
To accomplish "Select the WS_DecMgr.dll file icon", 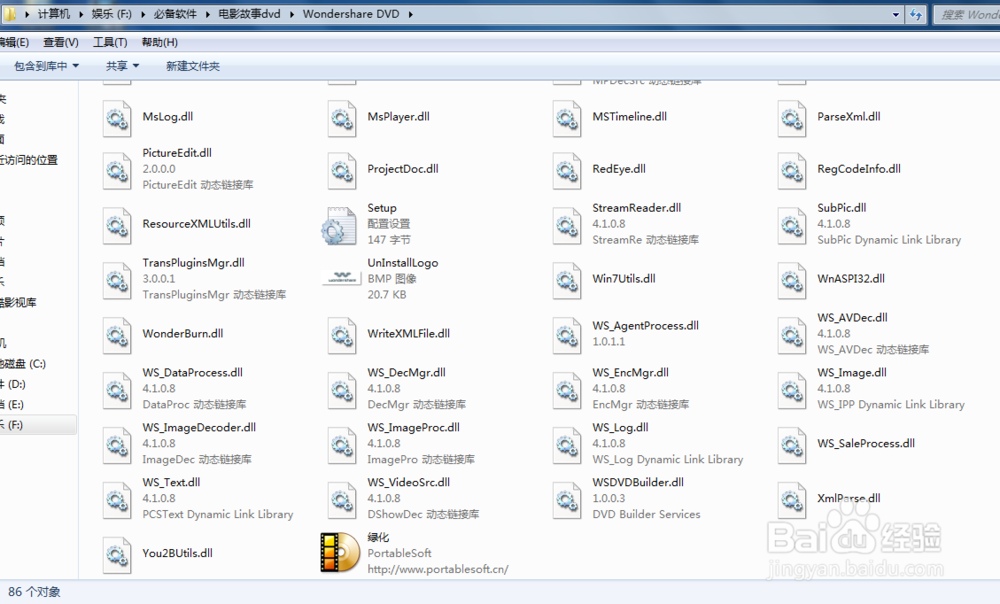I will [x=342, y=390].
